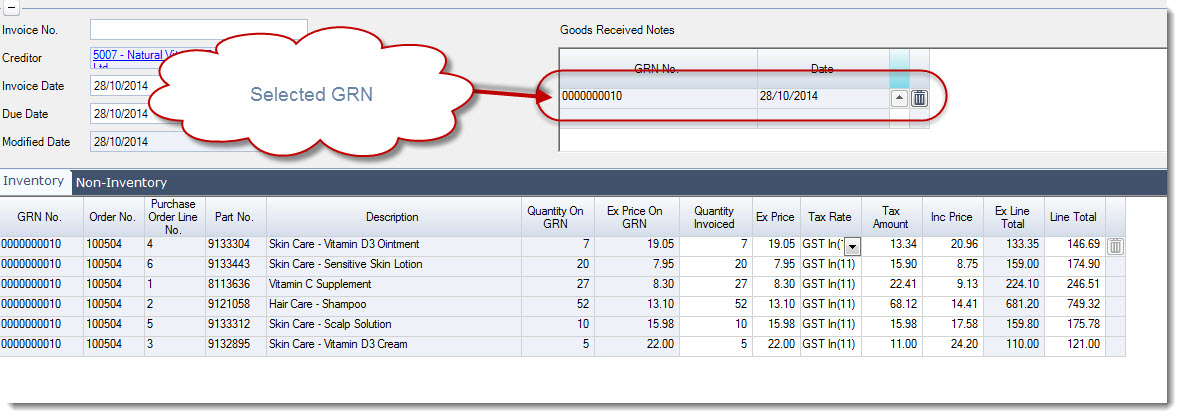
Task: Click the Tax Rate column header
Action: pyautogui.click(x=830, y=217)
